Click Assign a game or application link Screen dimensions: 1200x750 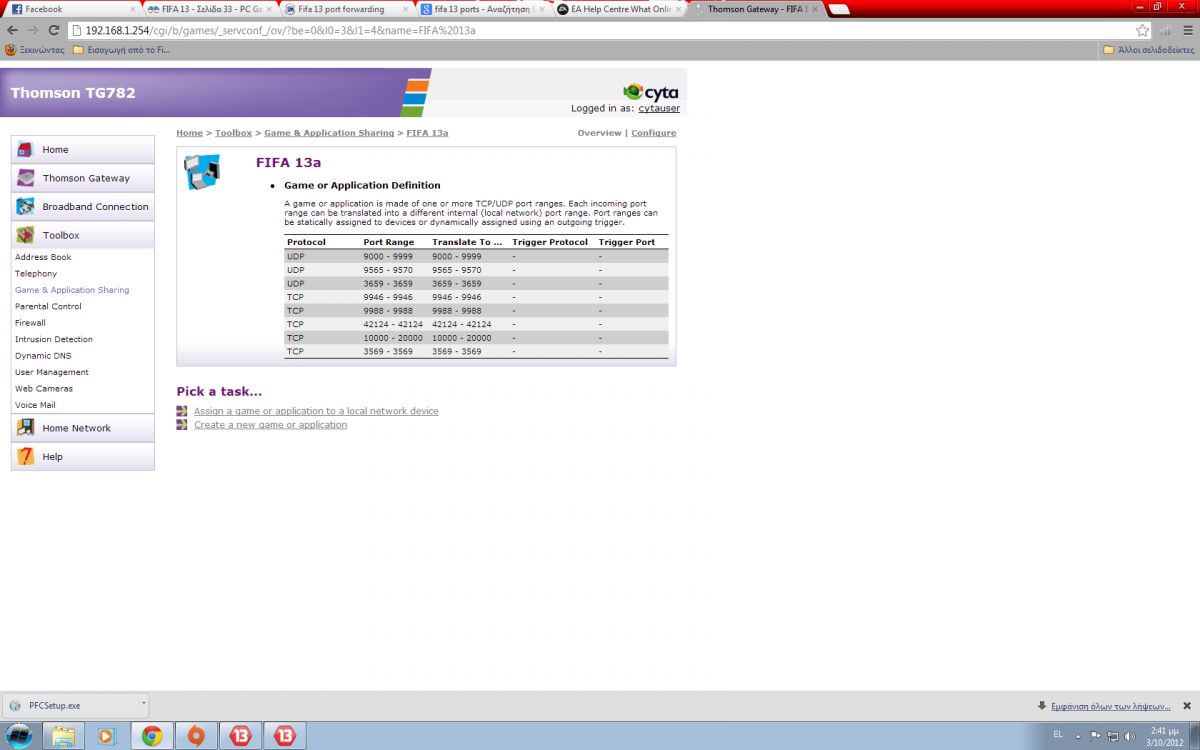coord(316,411)
